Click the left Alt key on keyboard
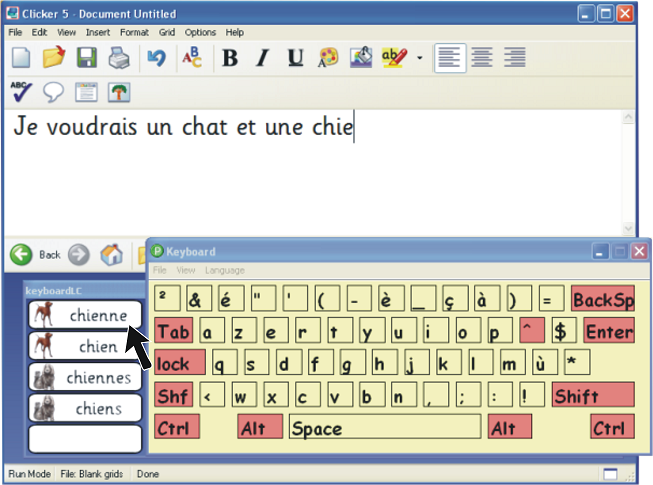The height and width of the screenshot is (485, 653). click(x=260, y=427)
